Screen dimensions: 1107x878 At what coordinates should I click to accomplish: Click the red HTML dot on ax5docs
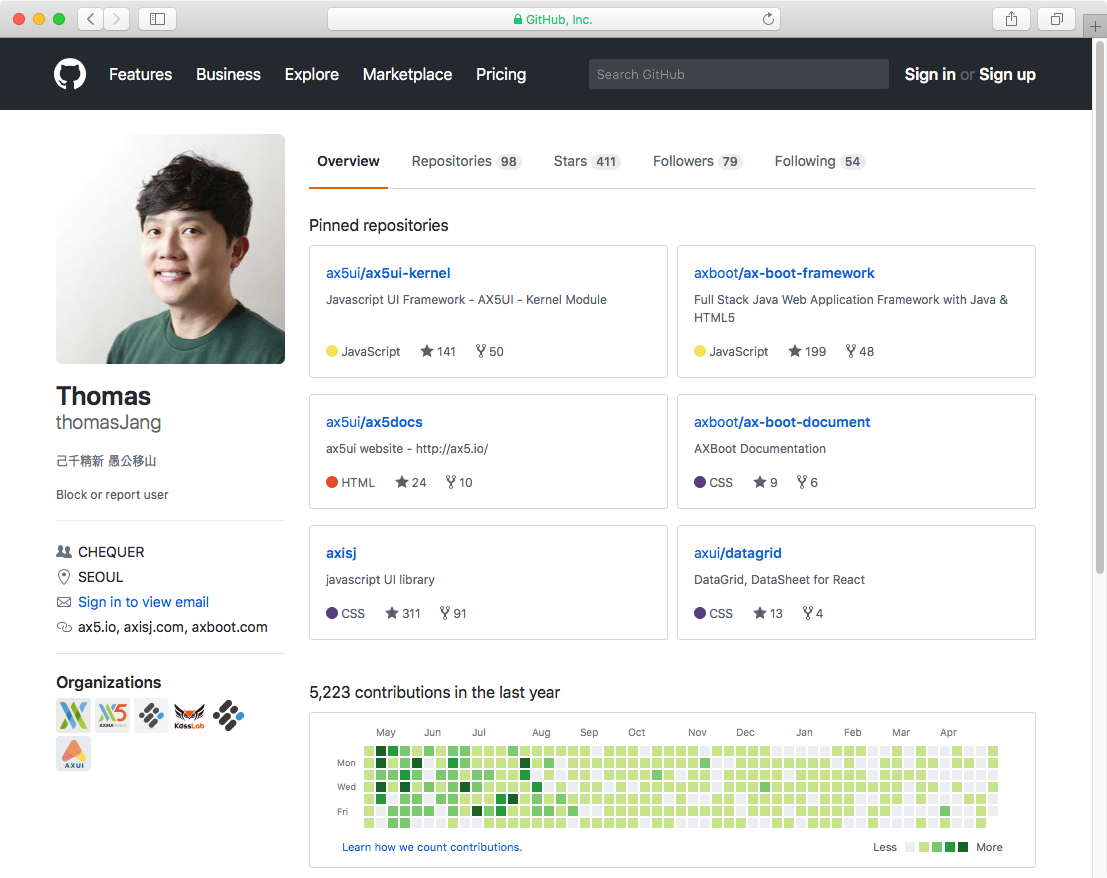click(x=332, y=482)
